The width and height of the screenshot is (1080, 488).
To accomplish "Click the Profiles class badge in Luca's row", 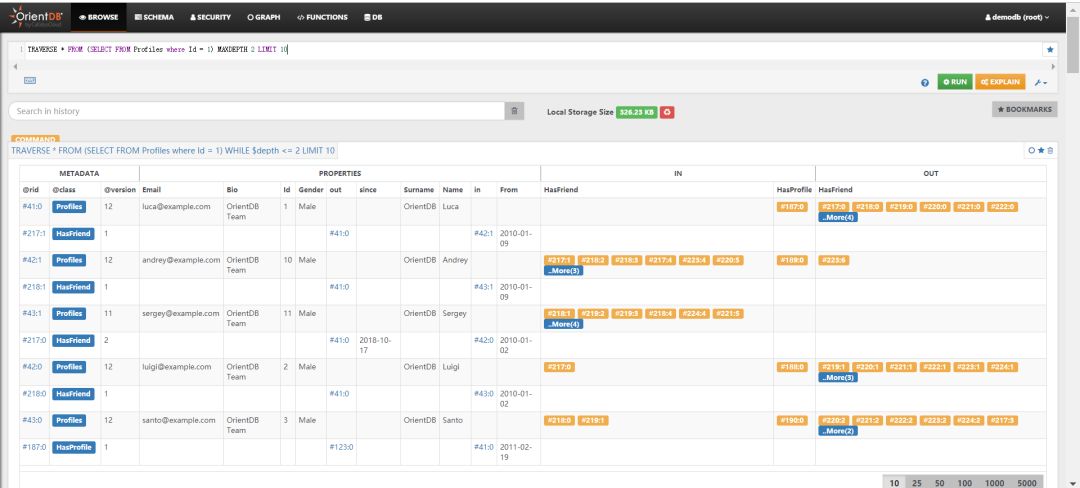I will tap(69, 206).
